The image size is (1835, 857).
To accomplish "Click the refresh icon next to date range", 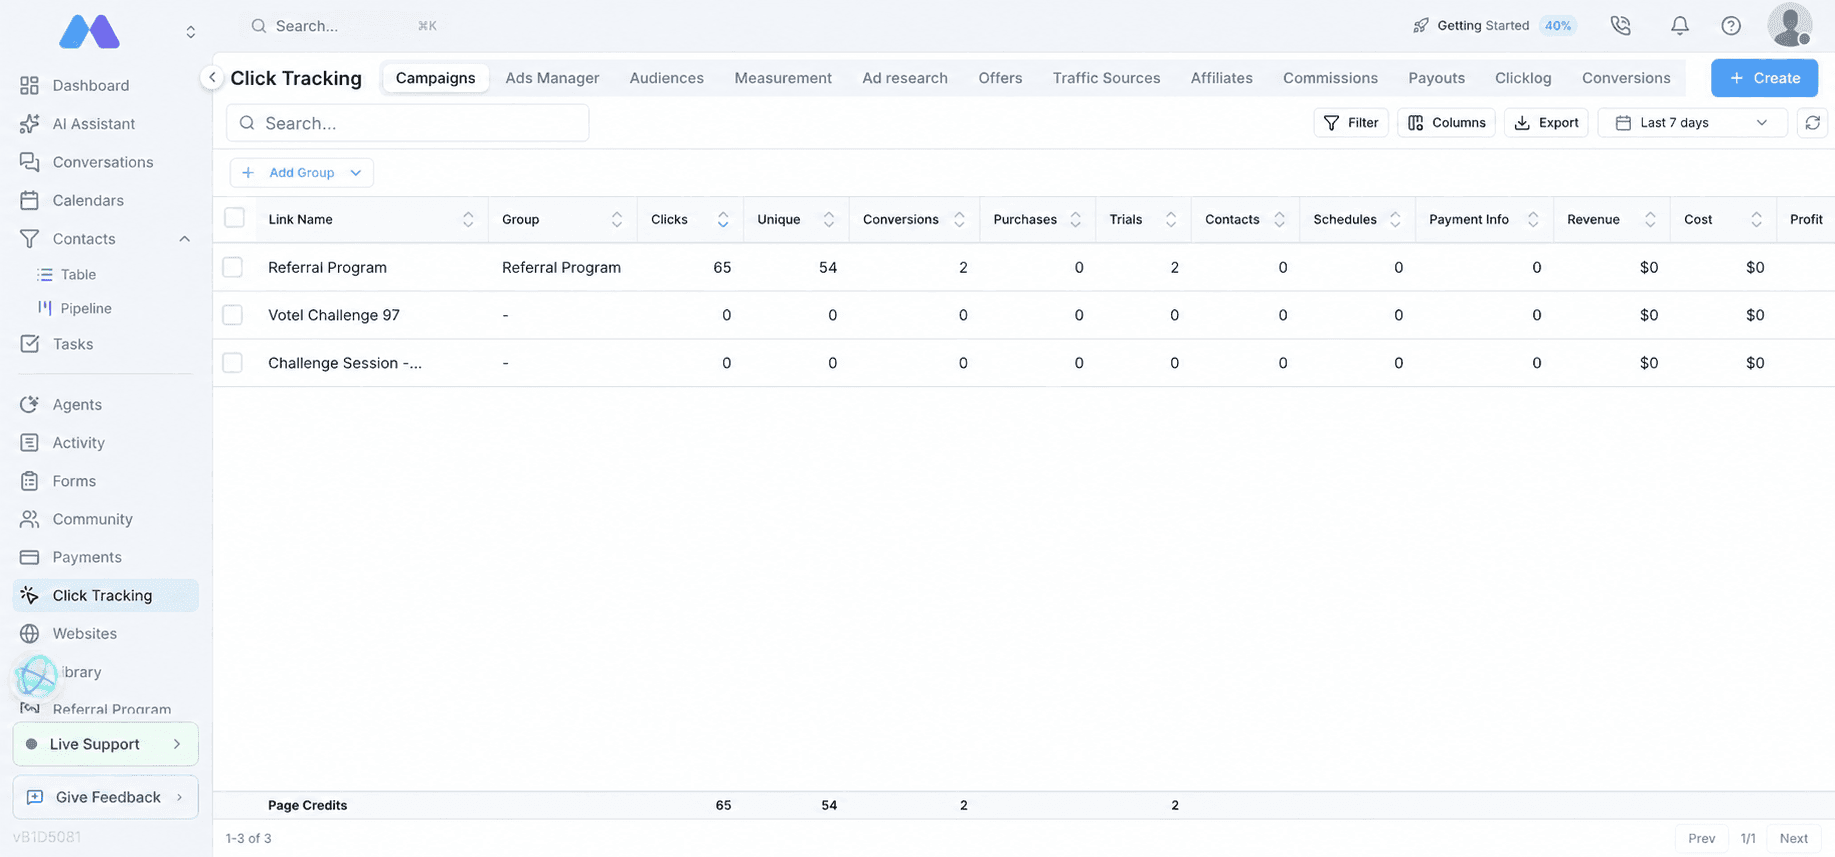I will click(x=1812, y=123).
